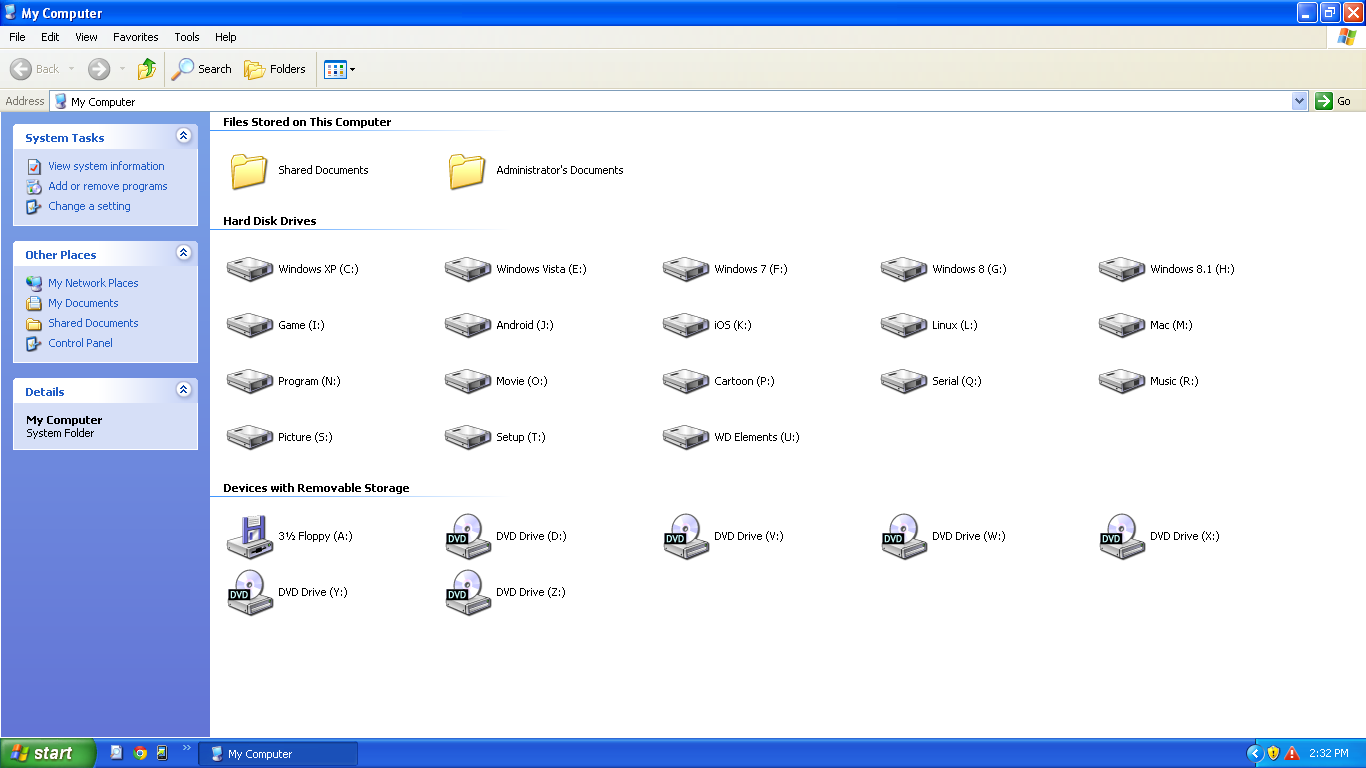The width and height of the screenshot is (1366, 768).
Task: Click View system information link
Action: (106, 166)
